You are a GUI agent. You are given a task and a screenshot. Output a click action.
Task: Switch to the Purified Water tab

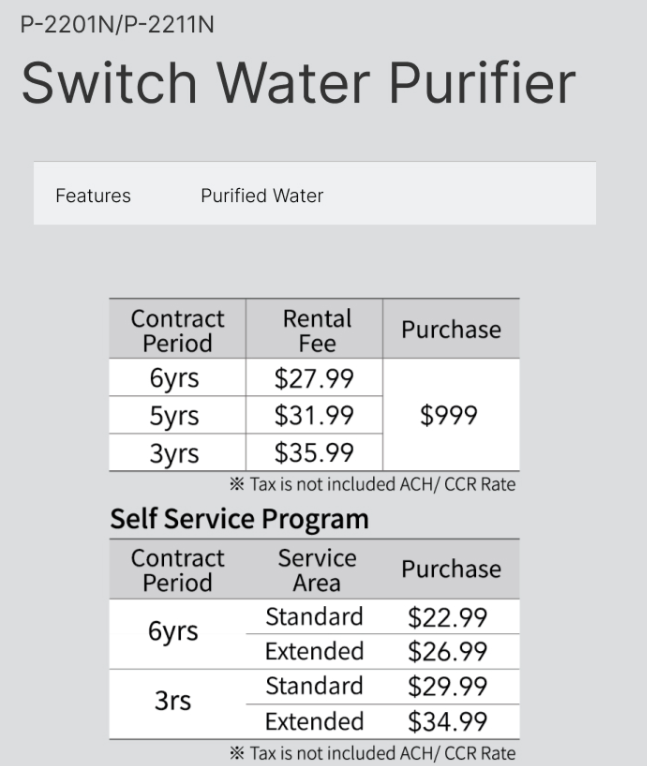coord(262,195)
